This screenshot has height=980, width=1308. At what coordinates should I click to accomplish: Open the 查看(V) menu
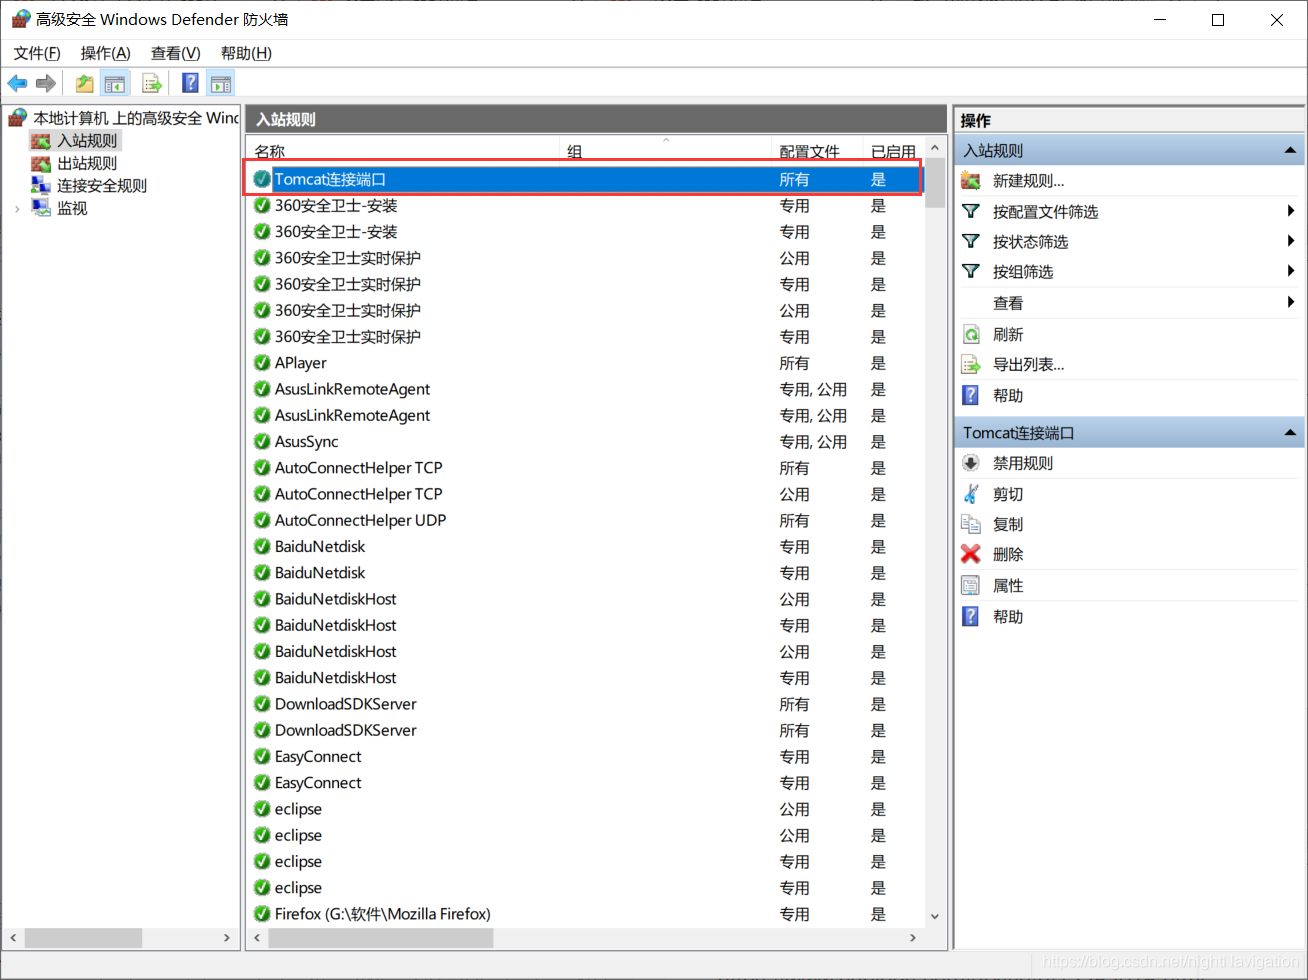[176, 53]
